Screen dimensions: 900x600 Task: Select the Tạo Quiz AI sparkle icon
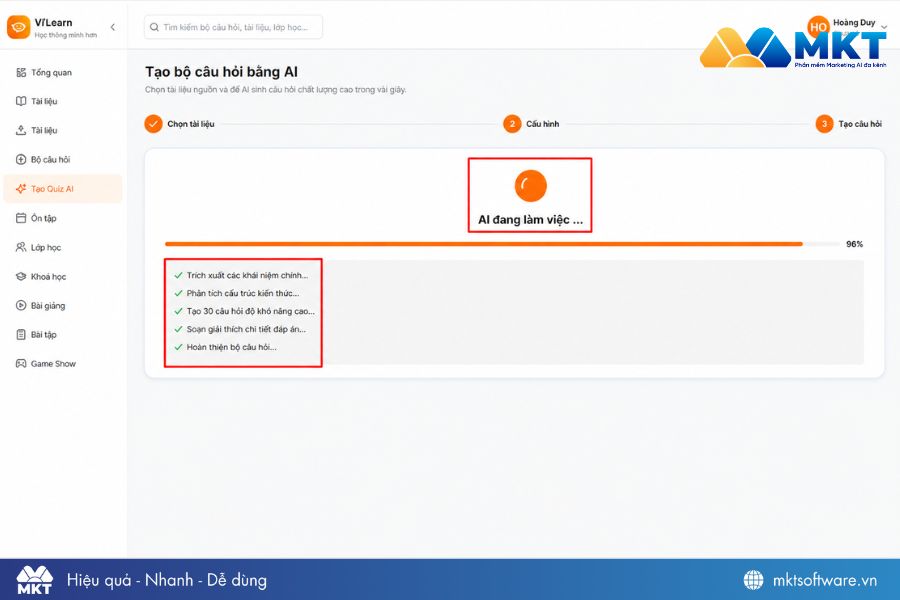coord(21,189)
